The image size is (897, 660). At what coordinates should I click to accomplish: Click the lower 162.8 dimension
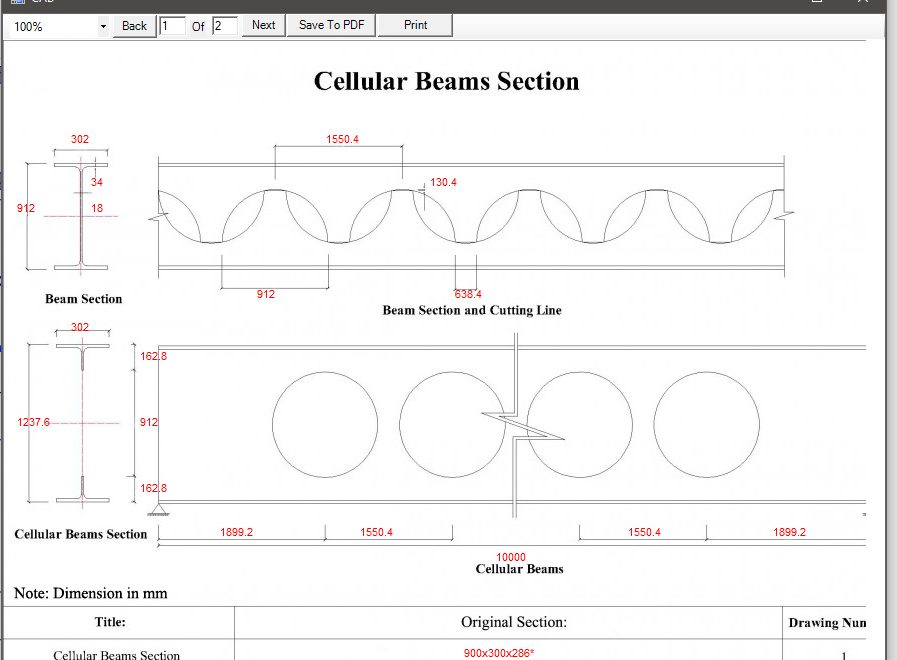[154, 488]
